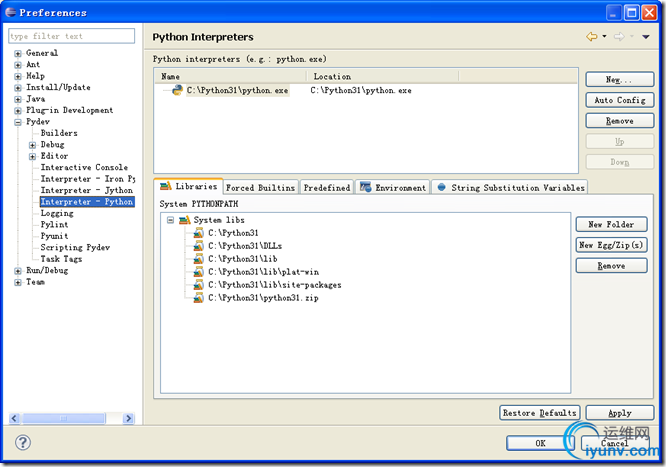Screen dimensions: 666x467
Task: Click the Eclipse icon in title bar
Action: click(10, 12)
